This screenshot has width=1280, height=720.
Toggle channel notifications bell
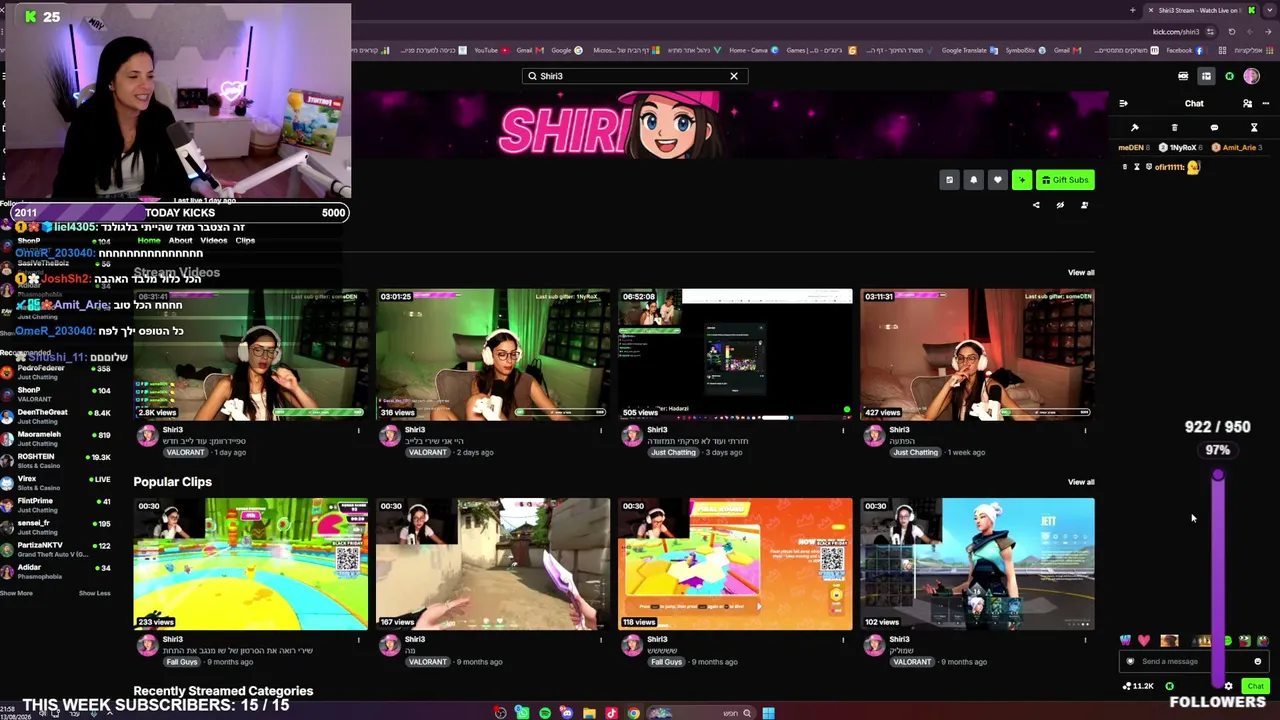973,180
